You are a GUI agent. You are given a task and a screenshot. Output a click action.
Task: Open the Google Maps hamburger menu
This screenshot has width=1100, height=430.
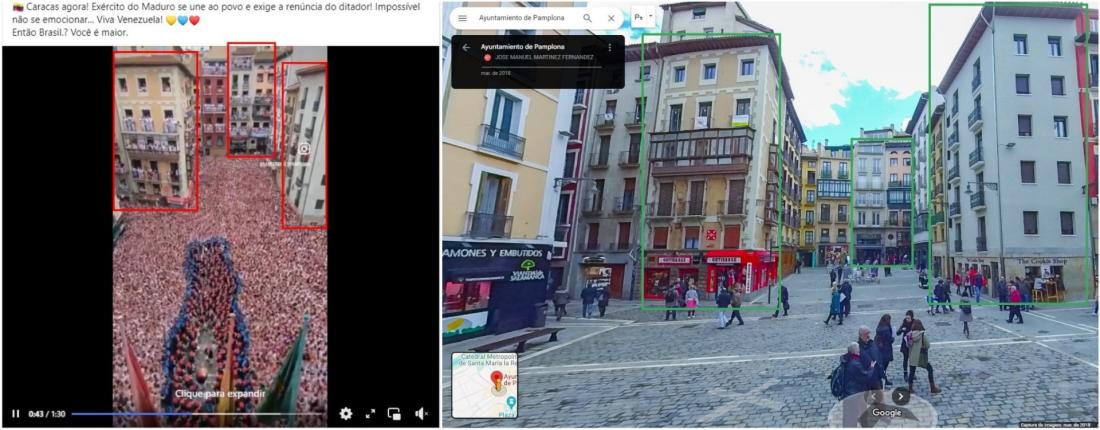[462, 18]
